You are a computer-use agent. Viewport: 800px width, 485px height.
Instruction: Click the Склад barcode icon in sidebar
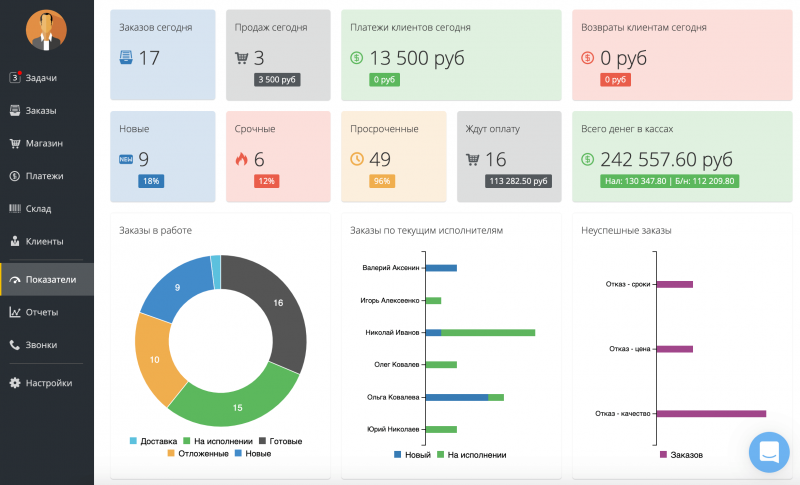[x=15, y=209]
